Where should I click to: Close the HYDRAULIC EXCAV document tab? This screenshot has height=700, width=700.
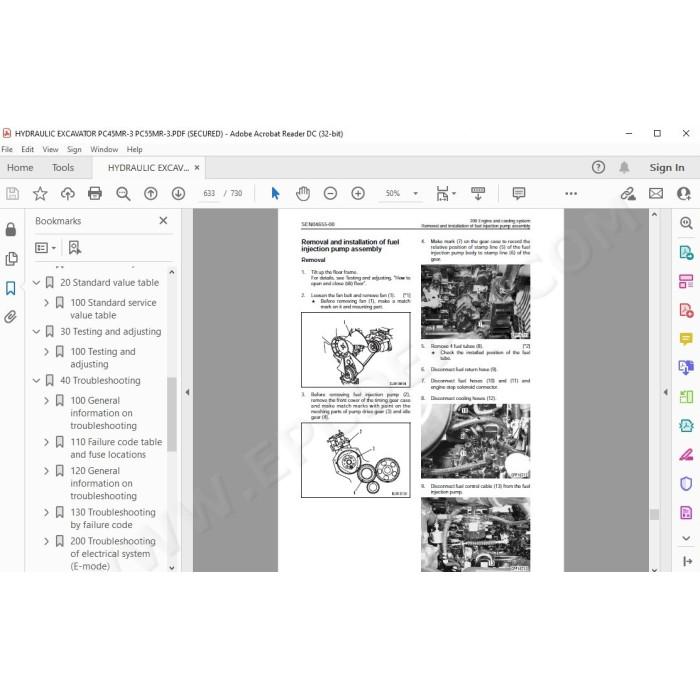(x=197, y=167)
